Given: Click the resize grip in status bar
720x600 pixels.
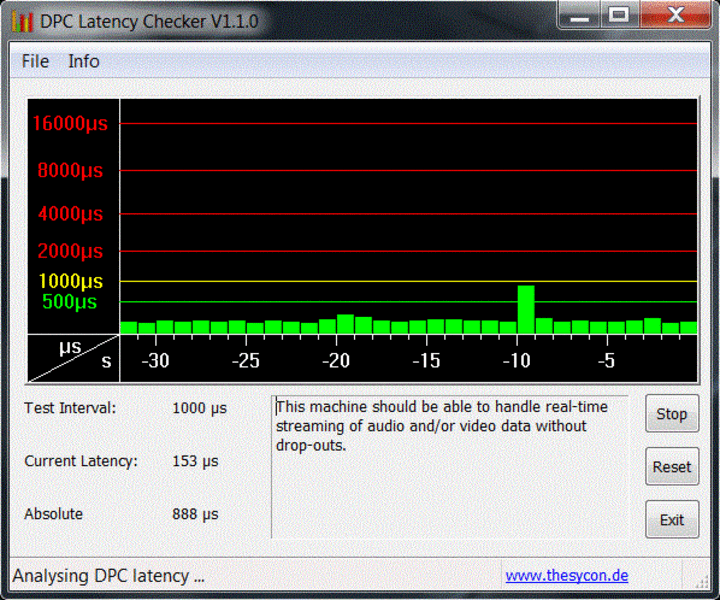Looking at the screenshot, I should (701, 582).
